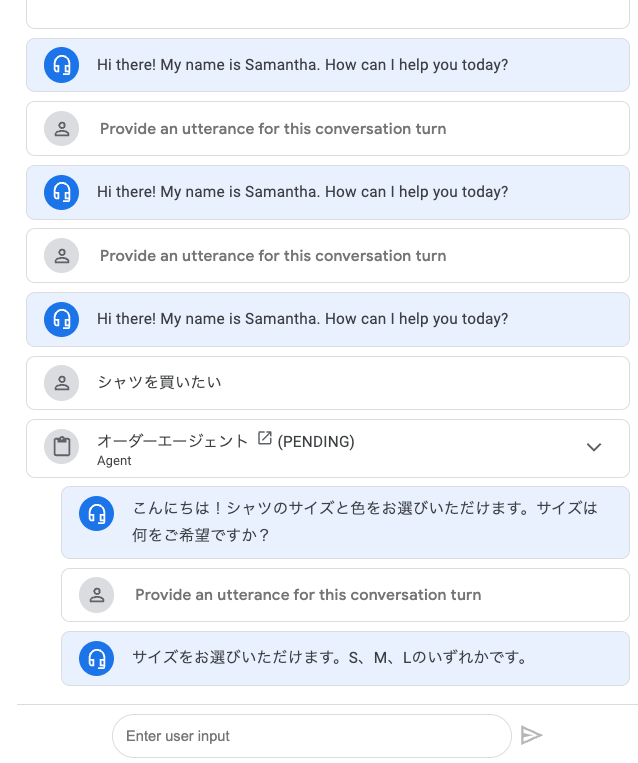The image size is (638, 763).
Task: Click the user icon on the nested empty utterance
Action: 96,595
